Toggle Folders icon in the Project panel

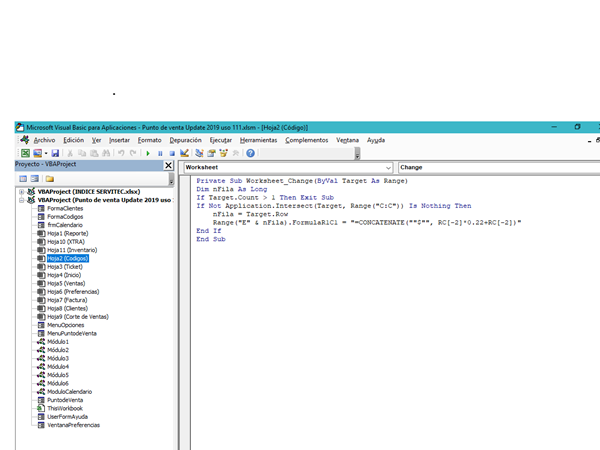click(x=50, y=179)
